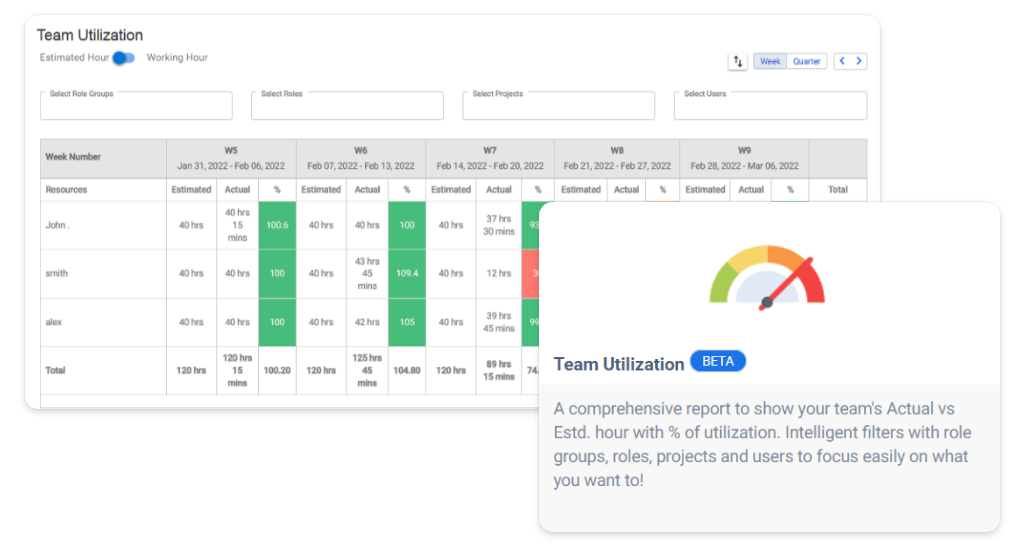The width and height of the screenshot is (1024, 547).
Task: Open the Select Roles dropdown
Action: 347,106
